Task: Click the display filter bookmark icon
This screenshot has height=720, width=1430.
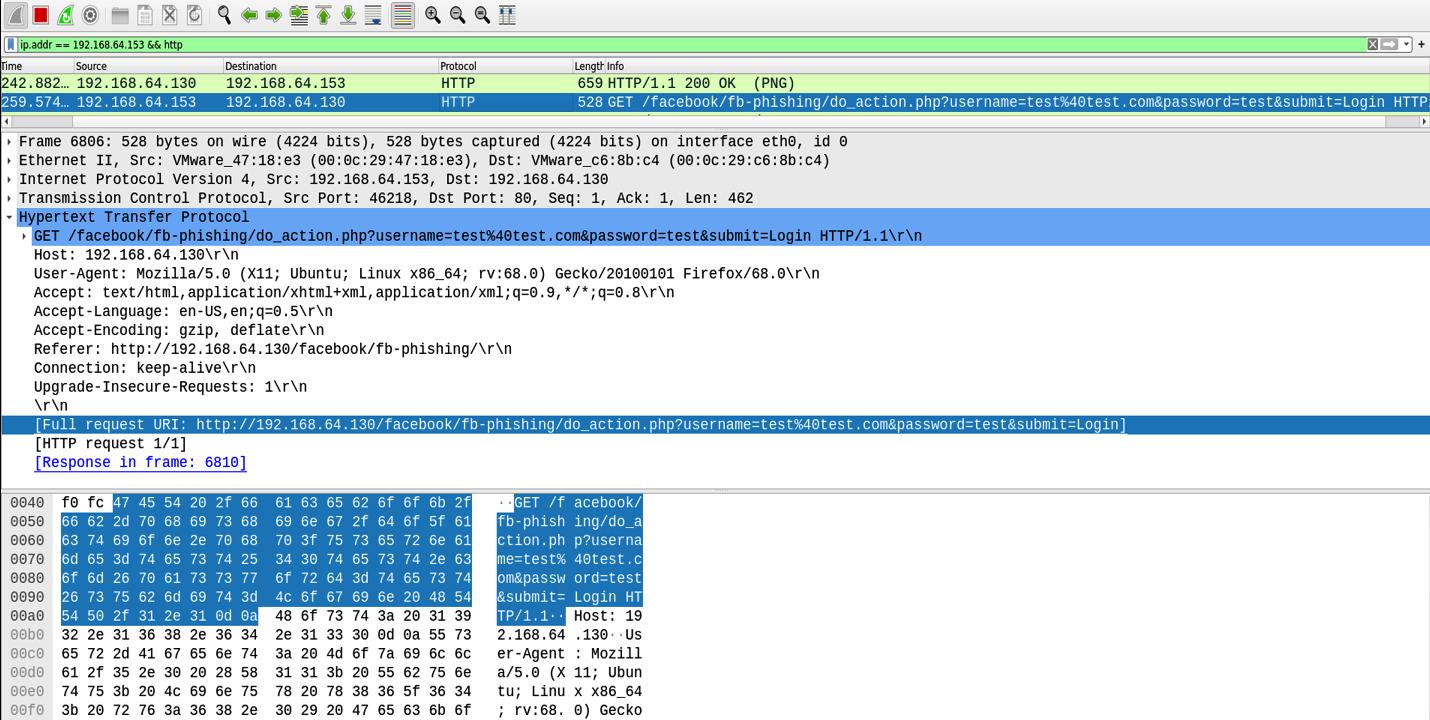Action: click(11, 44)
